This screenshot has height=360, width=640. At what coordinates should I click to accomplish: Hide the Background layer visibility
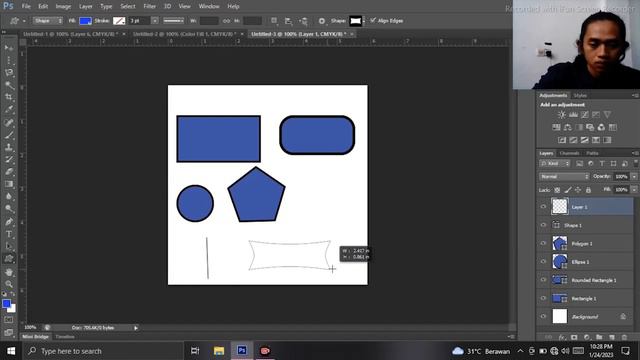click(543, 316)
